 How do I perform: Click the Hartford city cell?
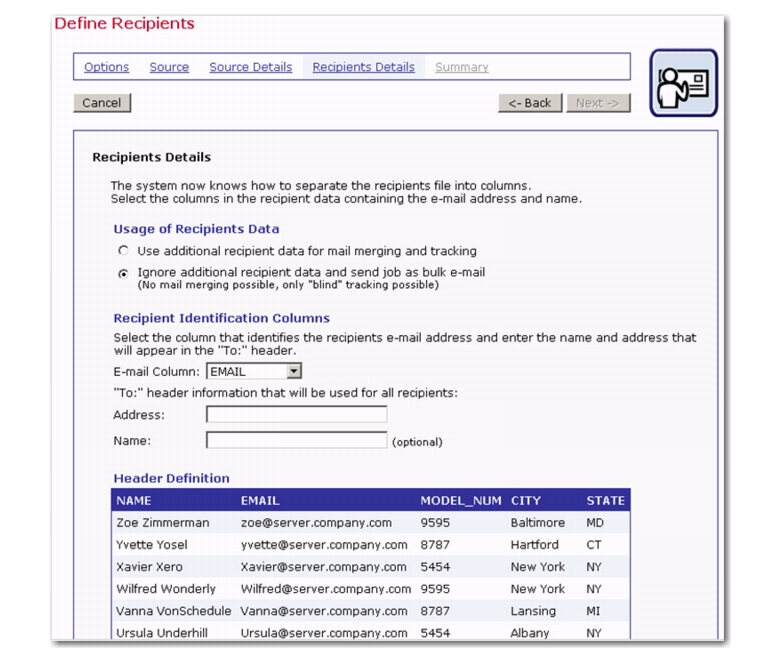click(x=534, y=545)
